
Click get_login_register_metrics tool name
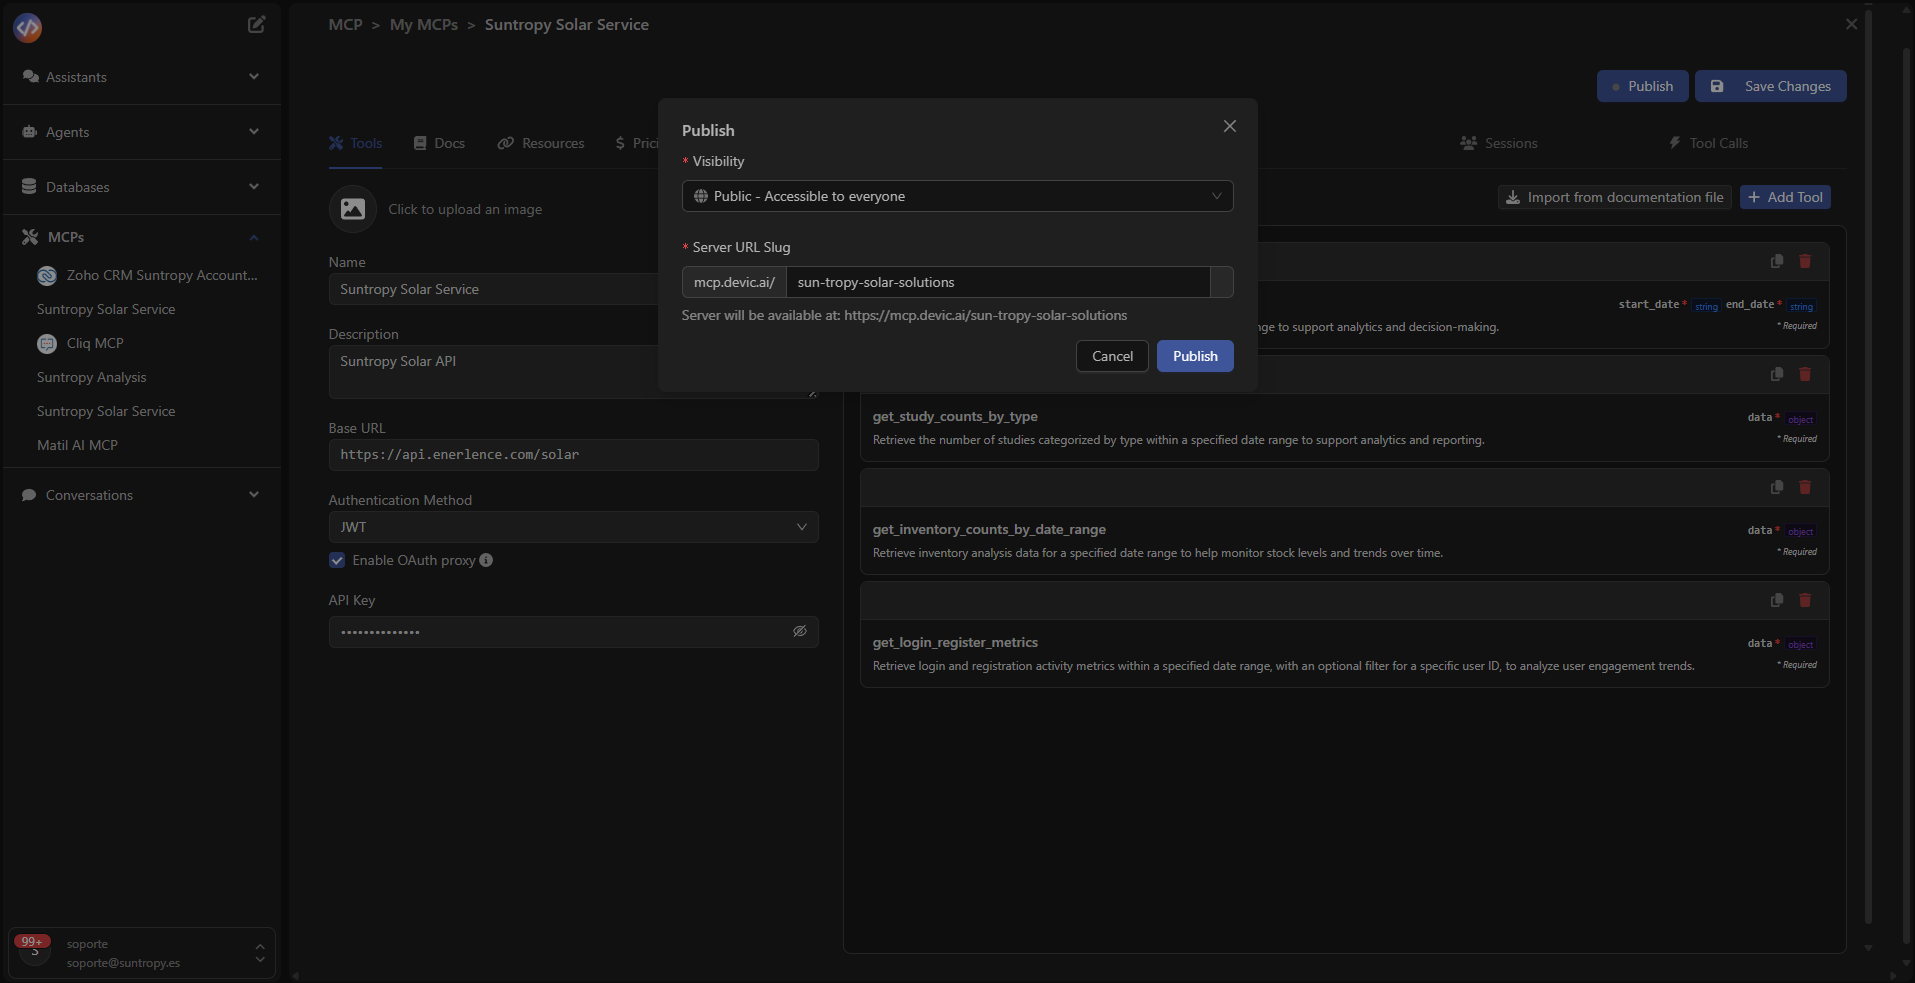tap(955, 642)
